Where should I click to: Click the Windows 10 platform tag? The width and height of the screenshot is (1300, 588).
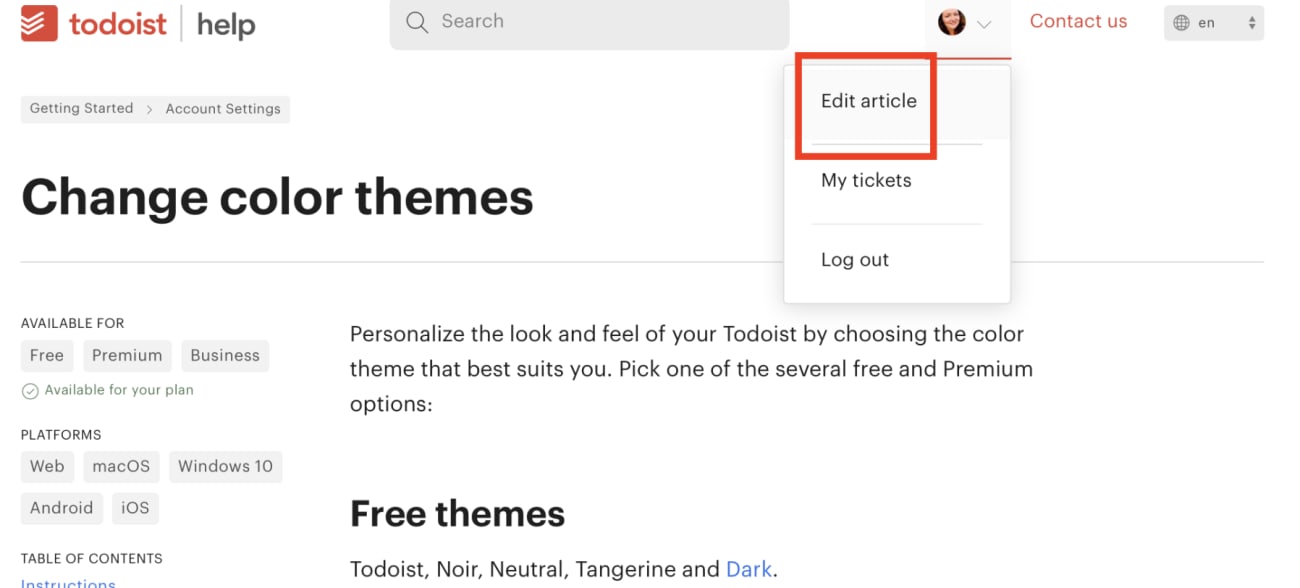pyautogui.click(x=225, y=467)
